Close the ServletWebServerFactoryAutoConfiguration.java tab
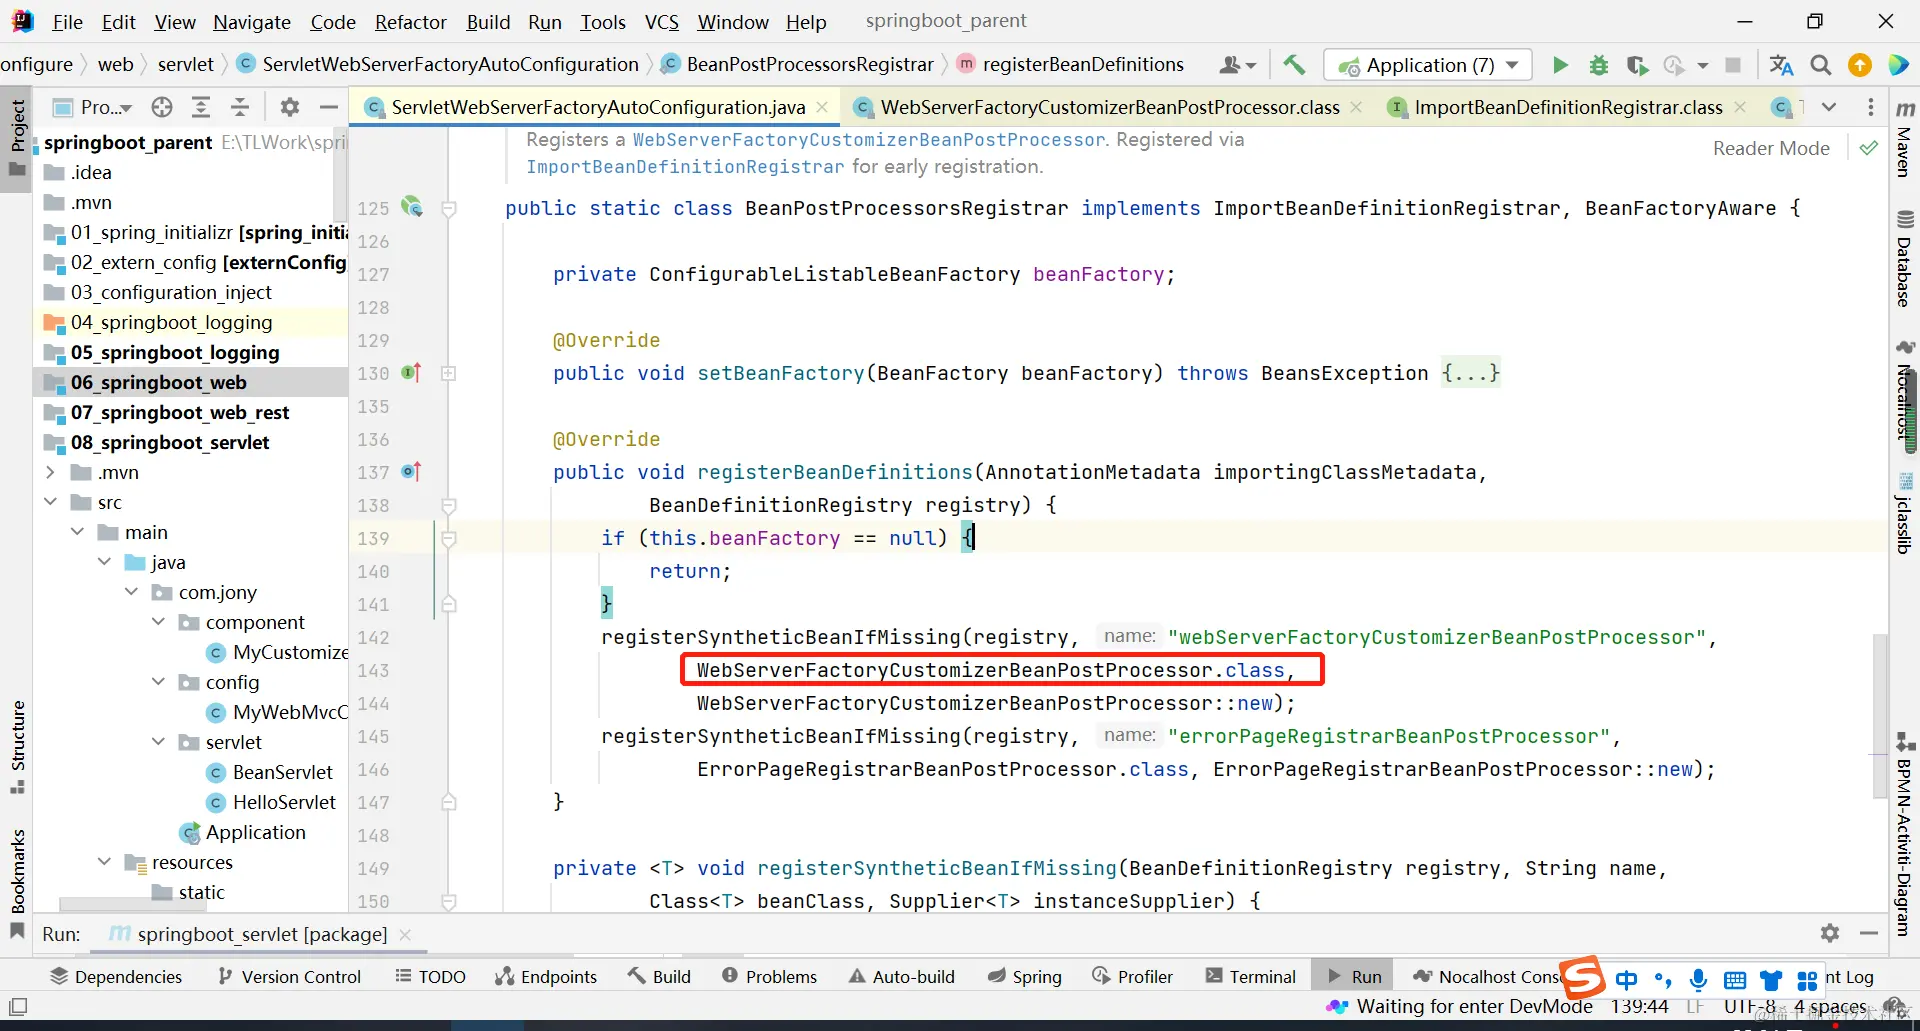 pos(822,107)
